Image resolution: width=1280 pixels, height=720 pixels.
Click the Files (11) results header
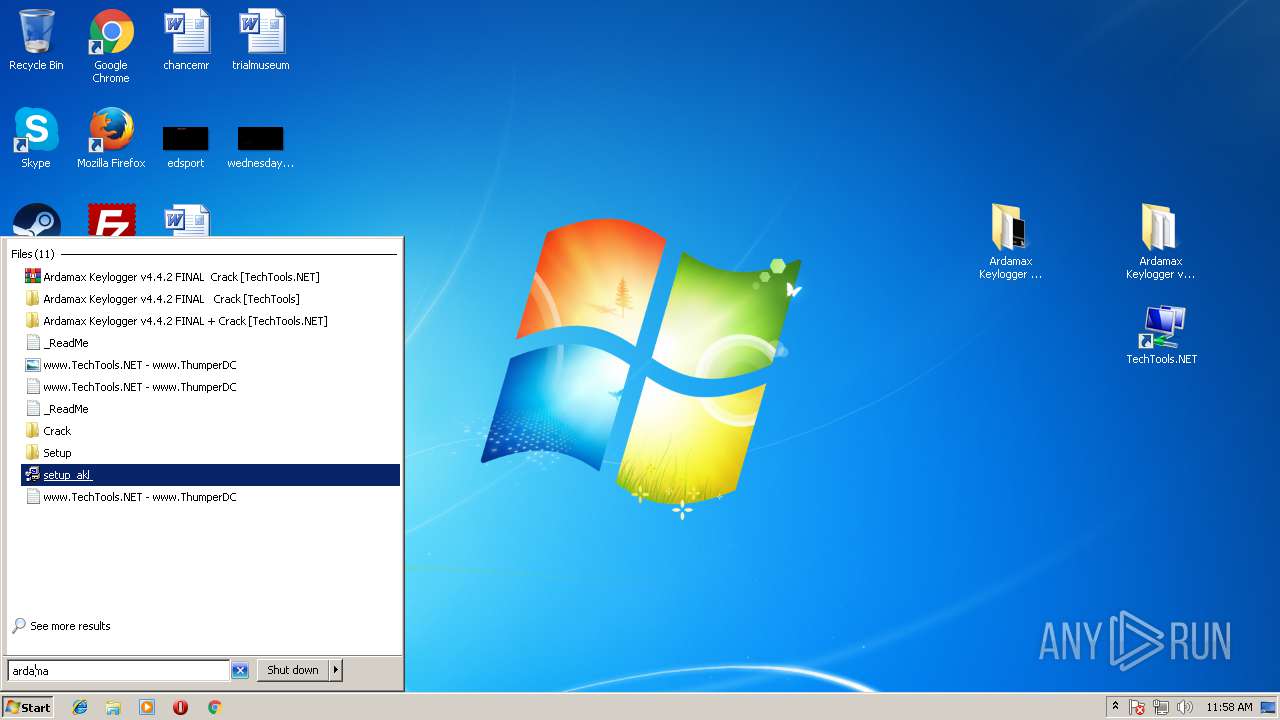click(33, 254)
